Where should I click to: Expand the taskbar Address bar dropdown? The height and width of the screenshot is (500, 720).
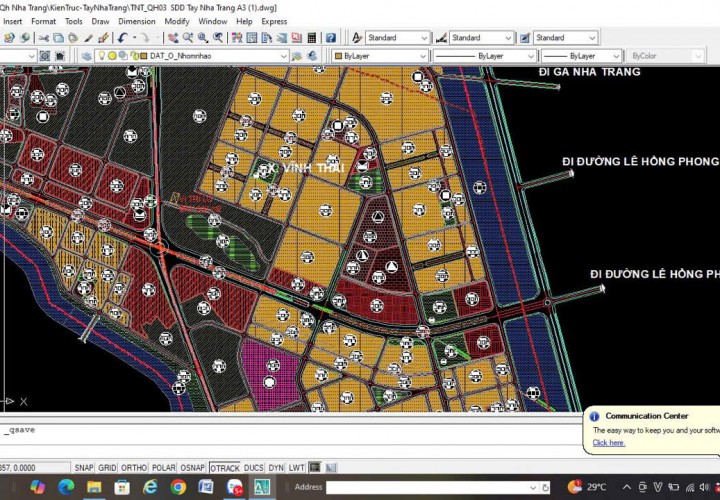tap(533, 487)
